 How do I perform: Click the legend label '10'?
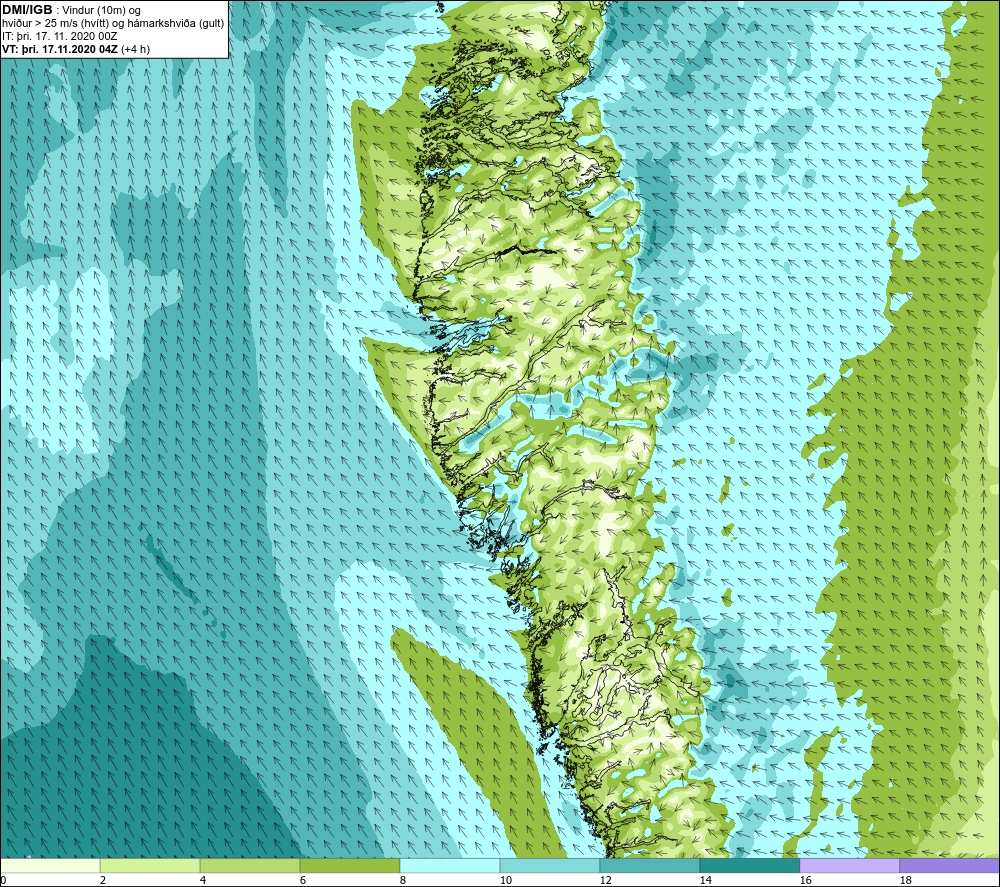point(506,881)
